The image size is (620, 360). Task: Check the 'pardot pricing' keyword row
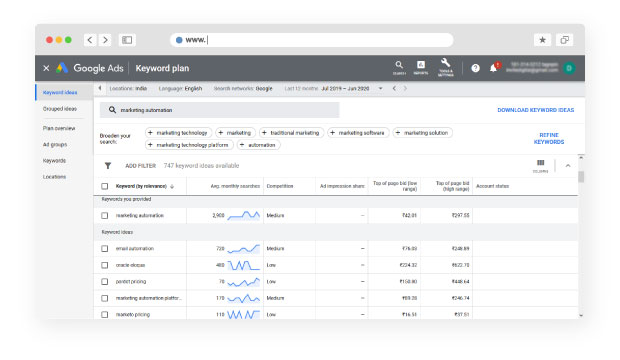pos(104,282)
